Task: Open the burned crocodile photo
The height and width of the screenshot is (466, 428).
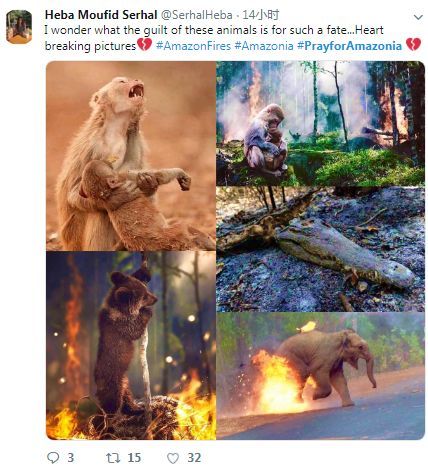Action: [x=320, y=249]
